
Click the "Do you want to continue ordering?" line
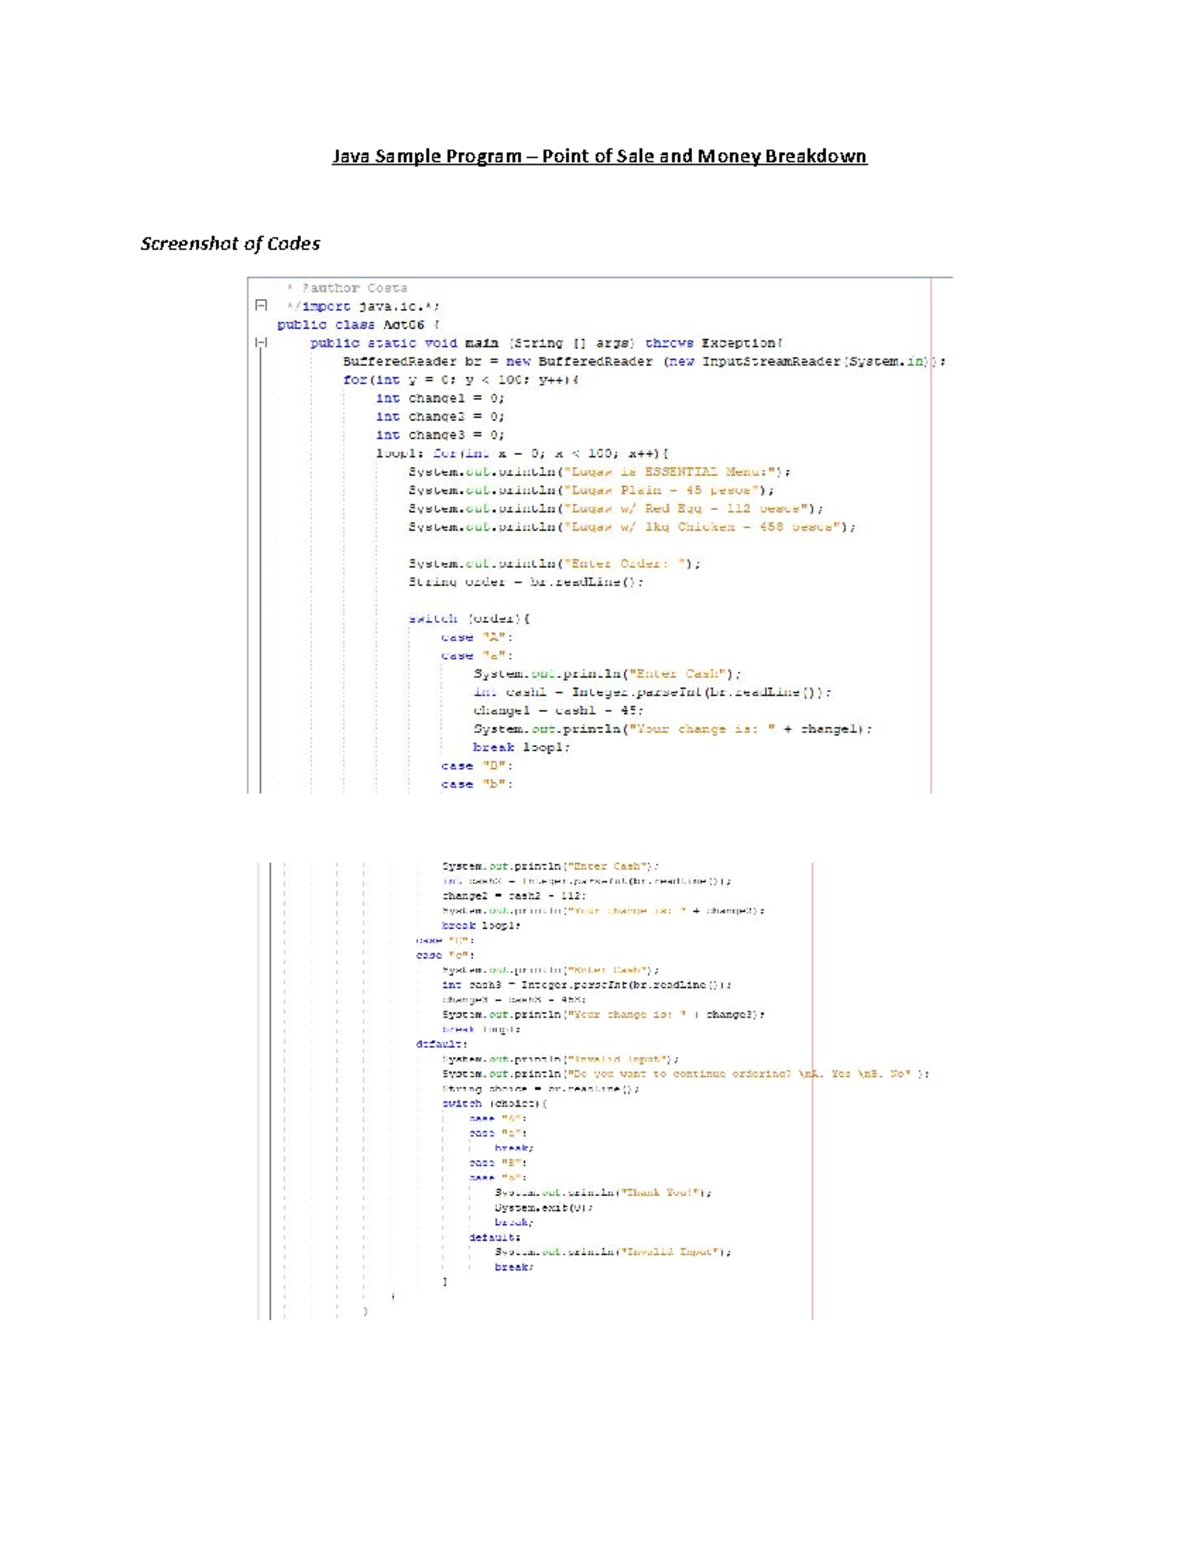pos(686,1074)
